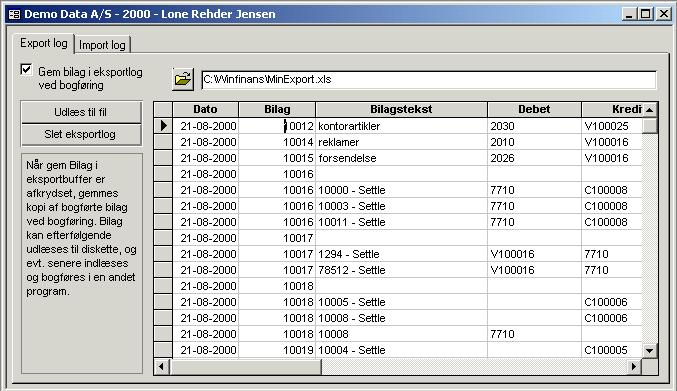
Task: Click the Udlæs til fil button
Action: click(x=81, y=112)
